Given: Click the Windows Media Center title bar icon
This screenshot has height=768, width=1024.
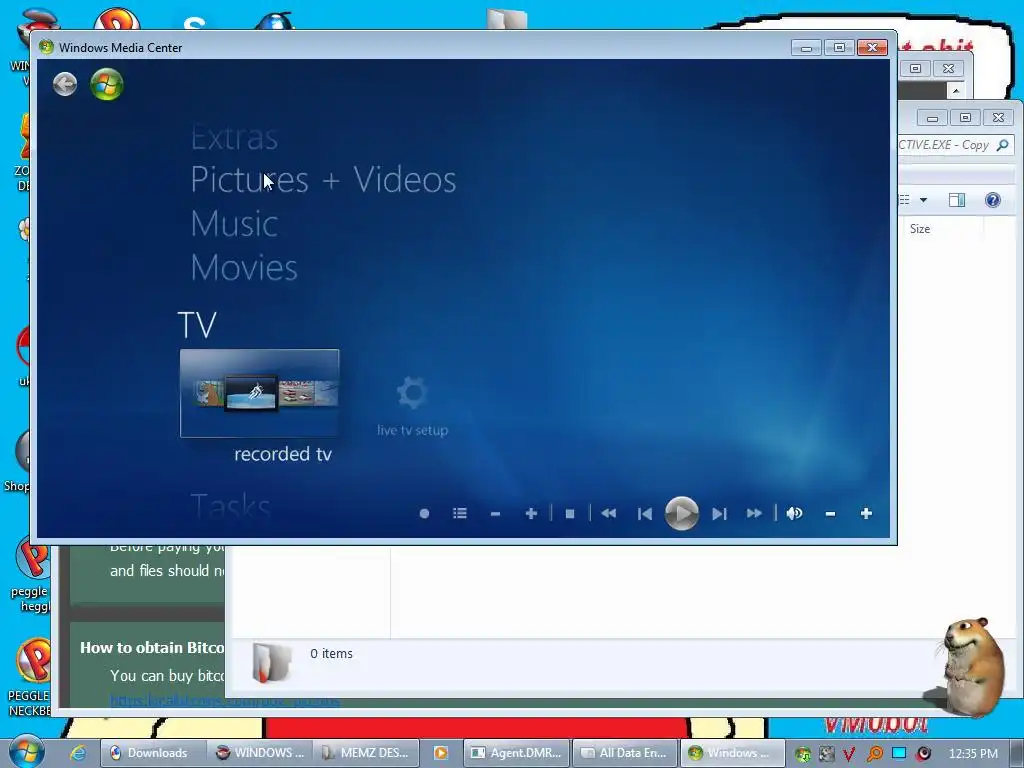Looking at the screenshot, I should pos(46,47).
